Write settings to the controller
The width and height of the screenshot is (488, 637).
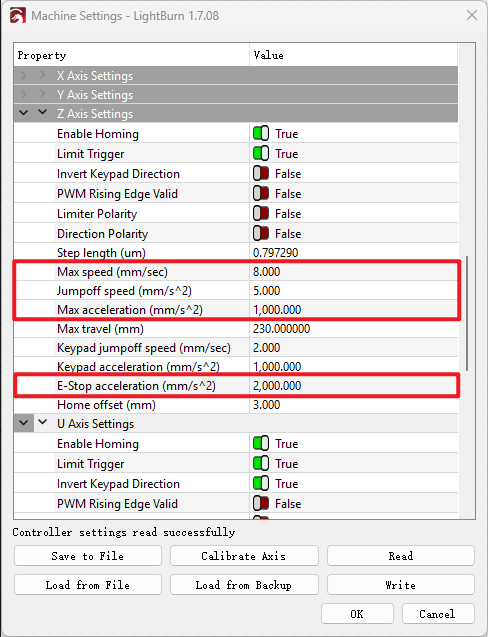pyautogui.click(x=401, y=585)
